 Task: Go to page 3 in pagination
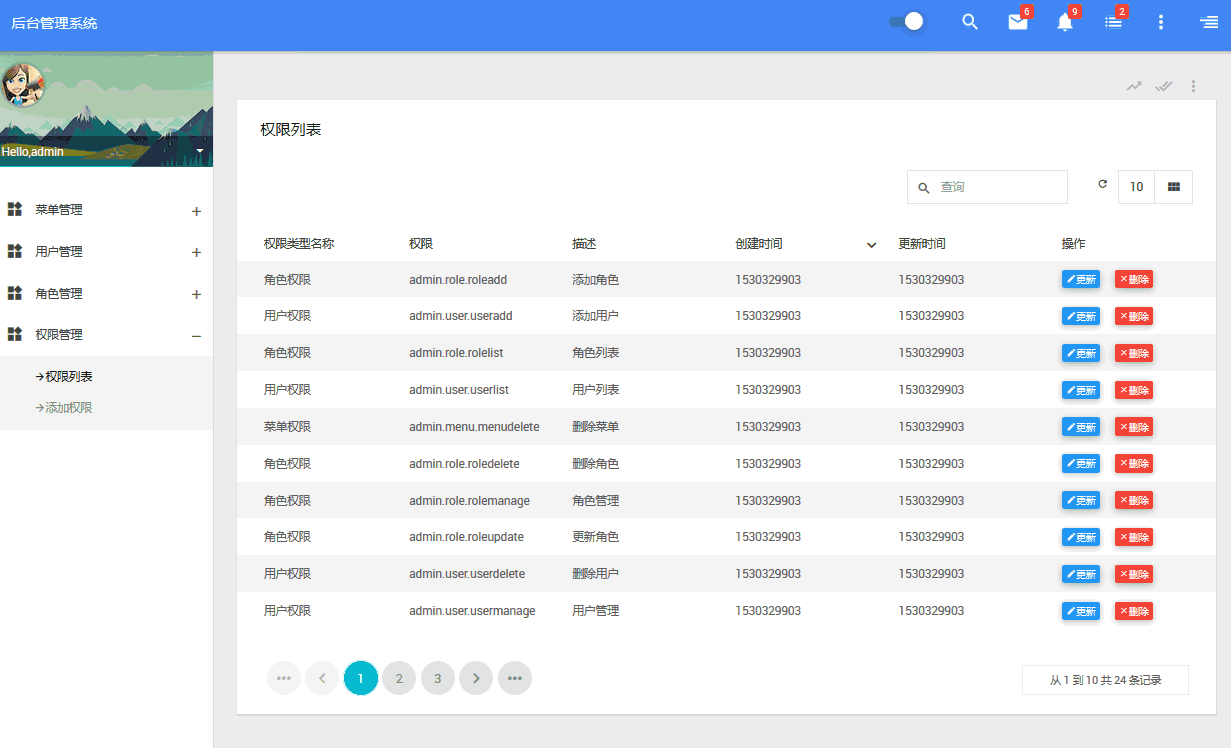(x=437, y=678)
